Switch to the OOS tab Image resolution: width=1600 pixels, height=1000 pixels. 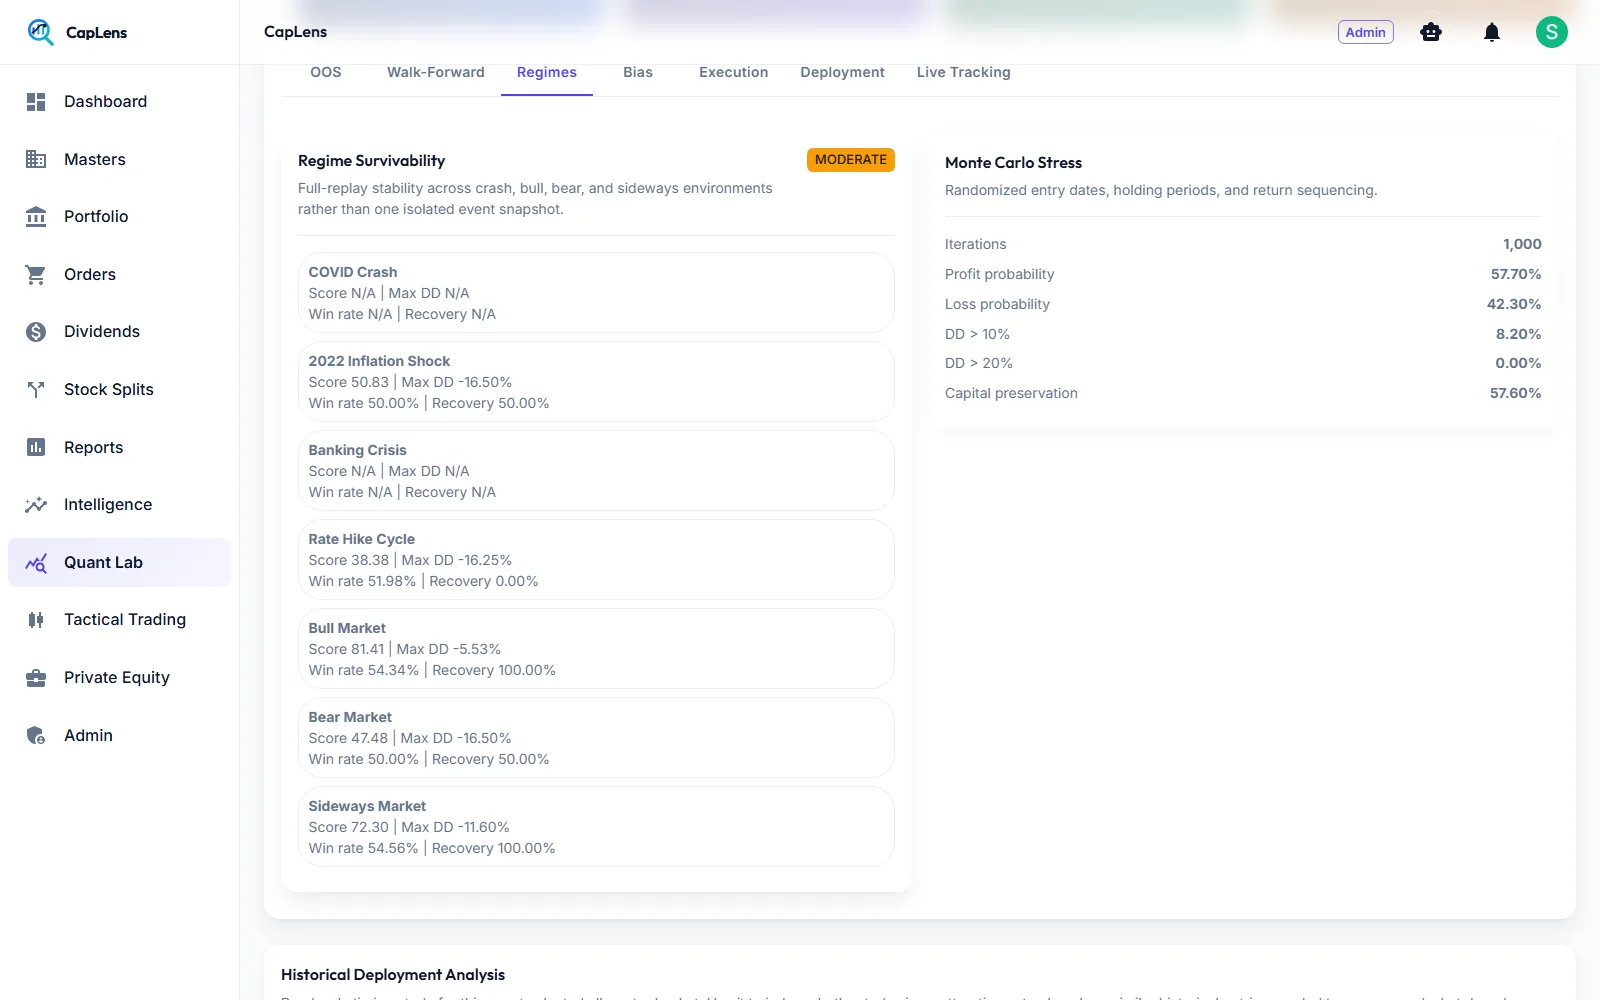tap(326, 72)
